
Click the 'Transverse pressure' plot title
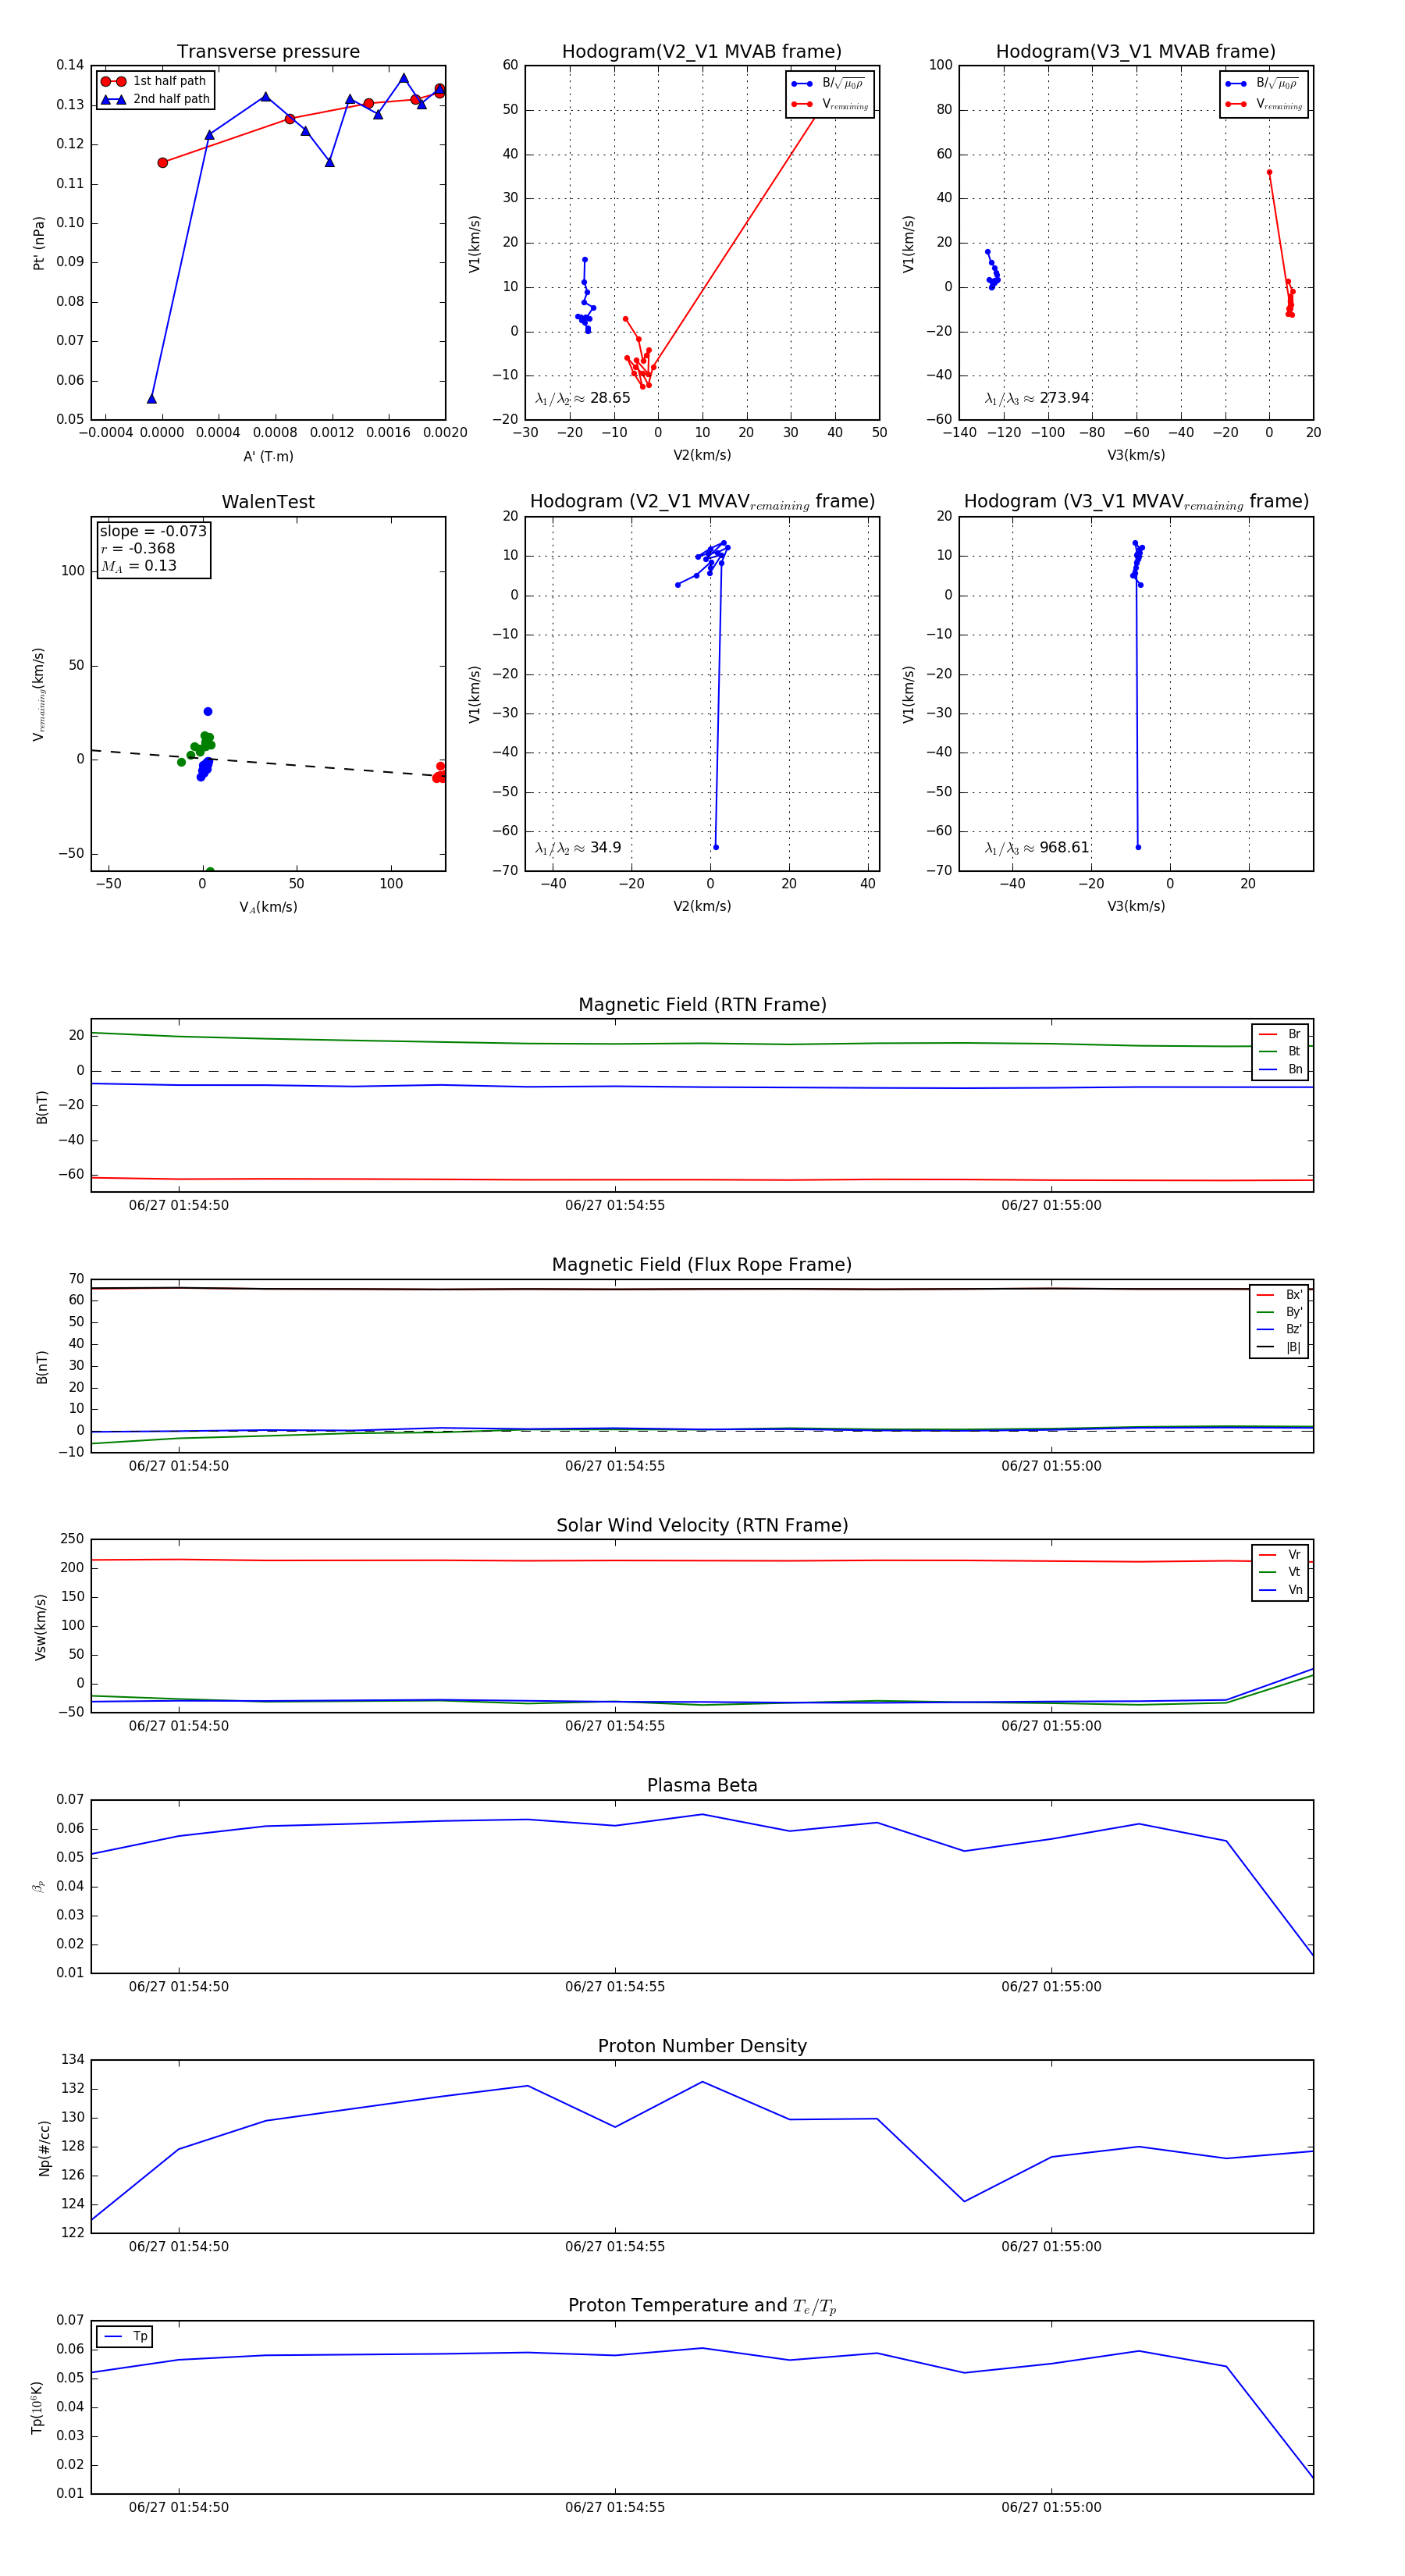point(268,51)
